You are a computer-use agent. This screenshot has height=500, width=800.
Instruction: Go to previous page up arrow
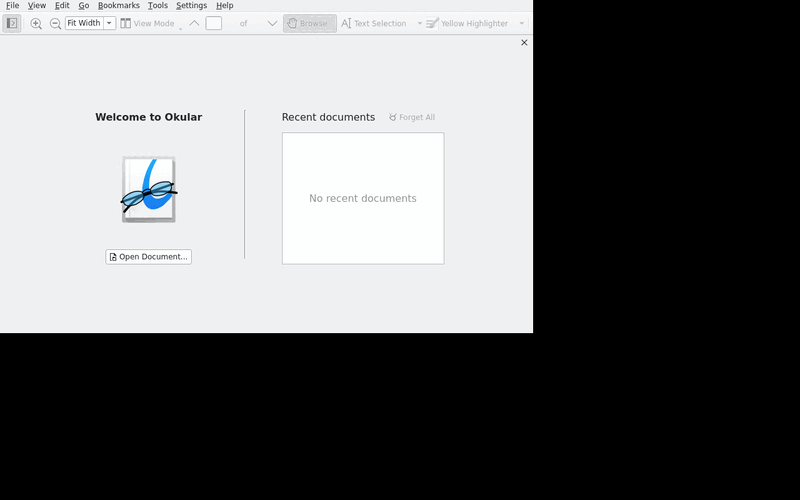pos(194,23)
